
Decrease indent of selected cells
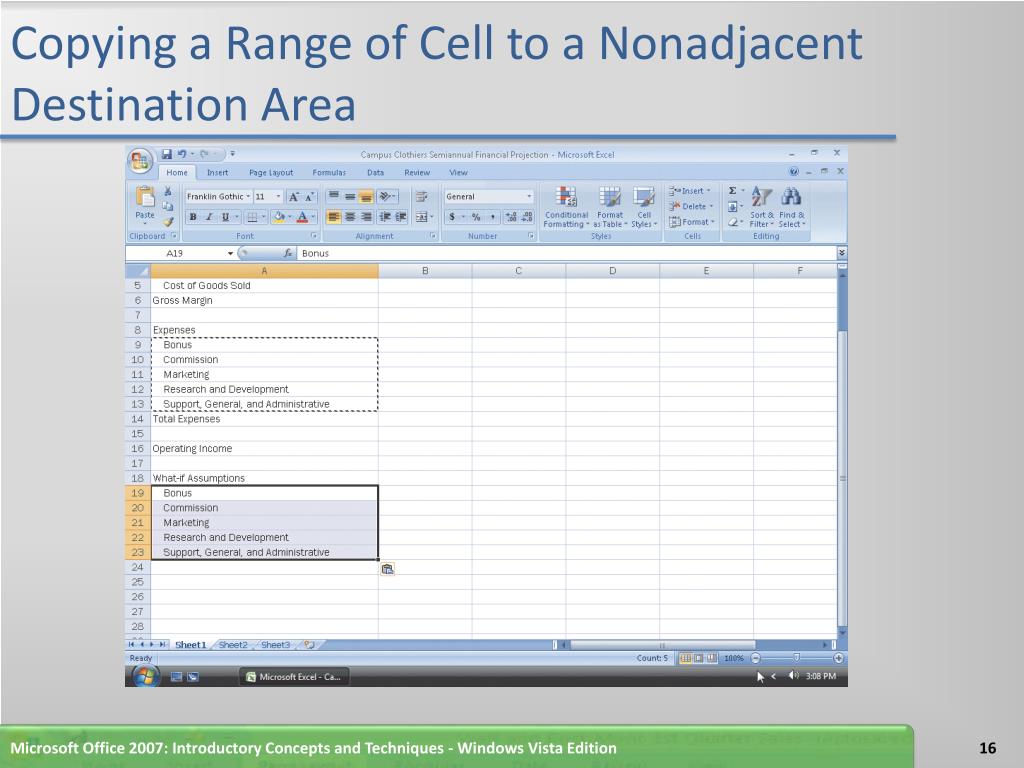(x=385, y=217)
